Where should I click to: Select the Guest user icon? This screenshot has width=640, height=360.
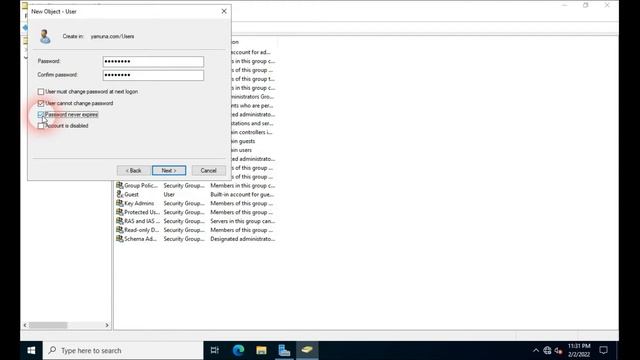pyautogui.click(x=120, y=194)
